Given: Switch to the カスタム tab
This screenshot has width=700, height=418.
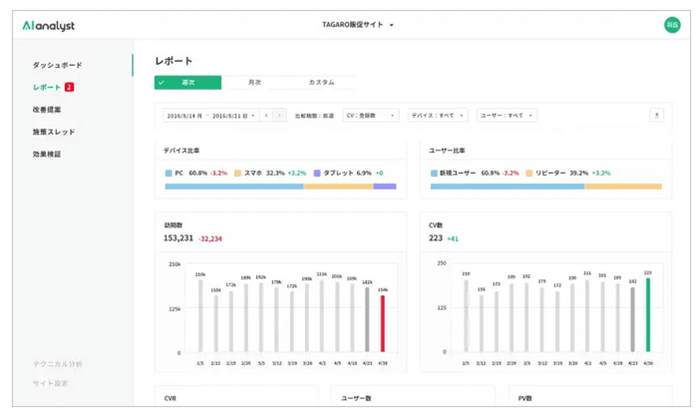Looking at the screenshot, I should point(321,82).
